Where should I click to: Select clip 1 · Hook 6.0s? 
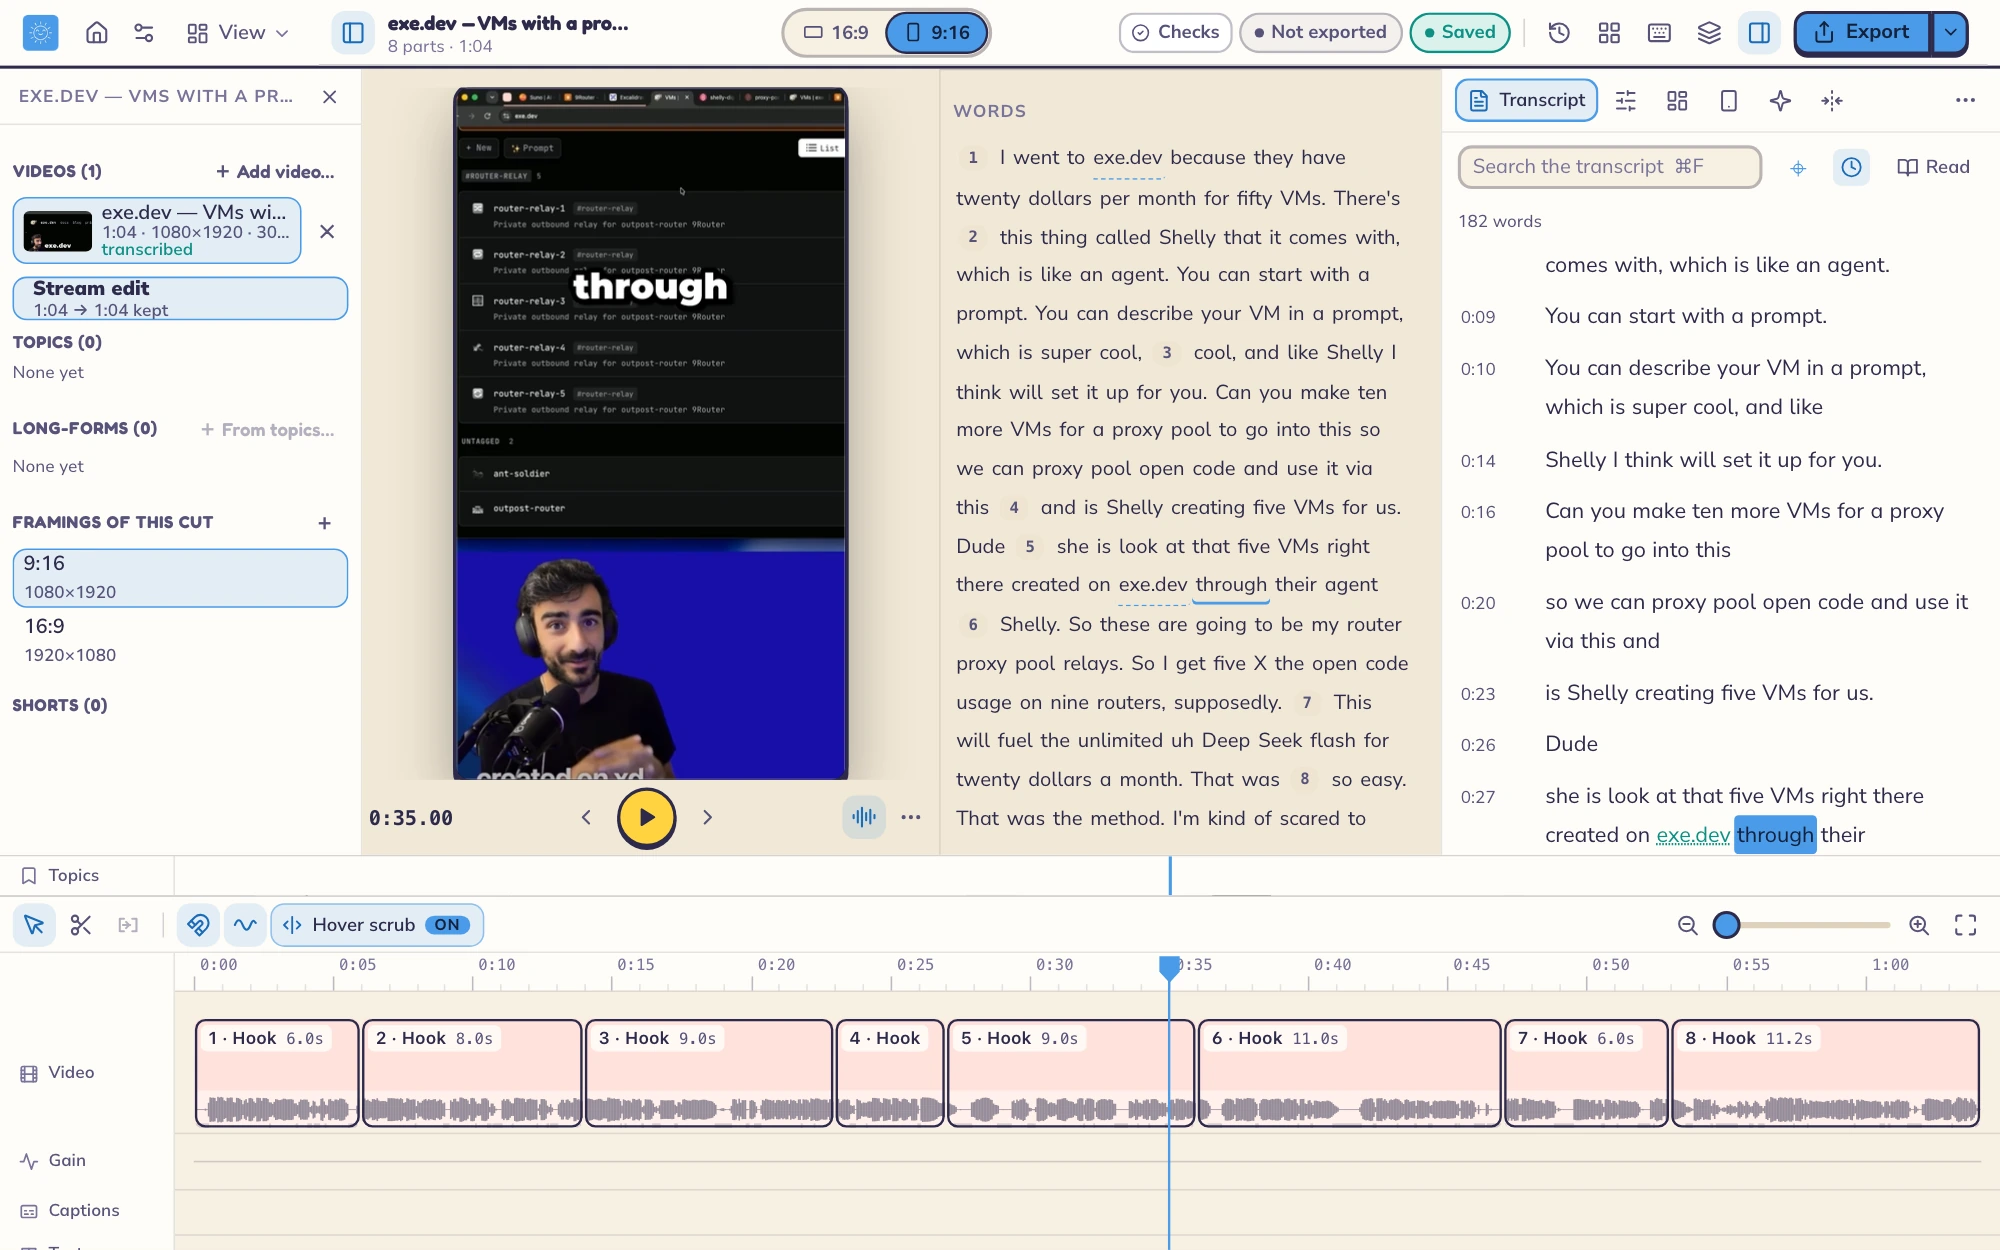277,1073
